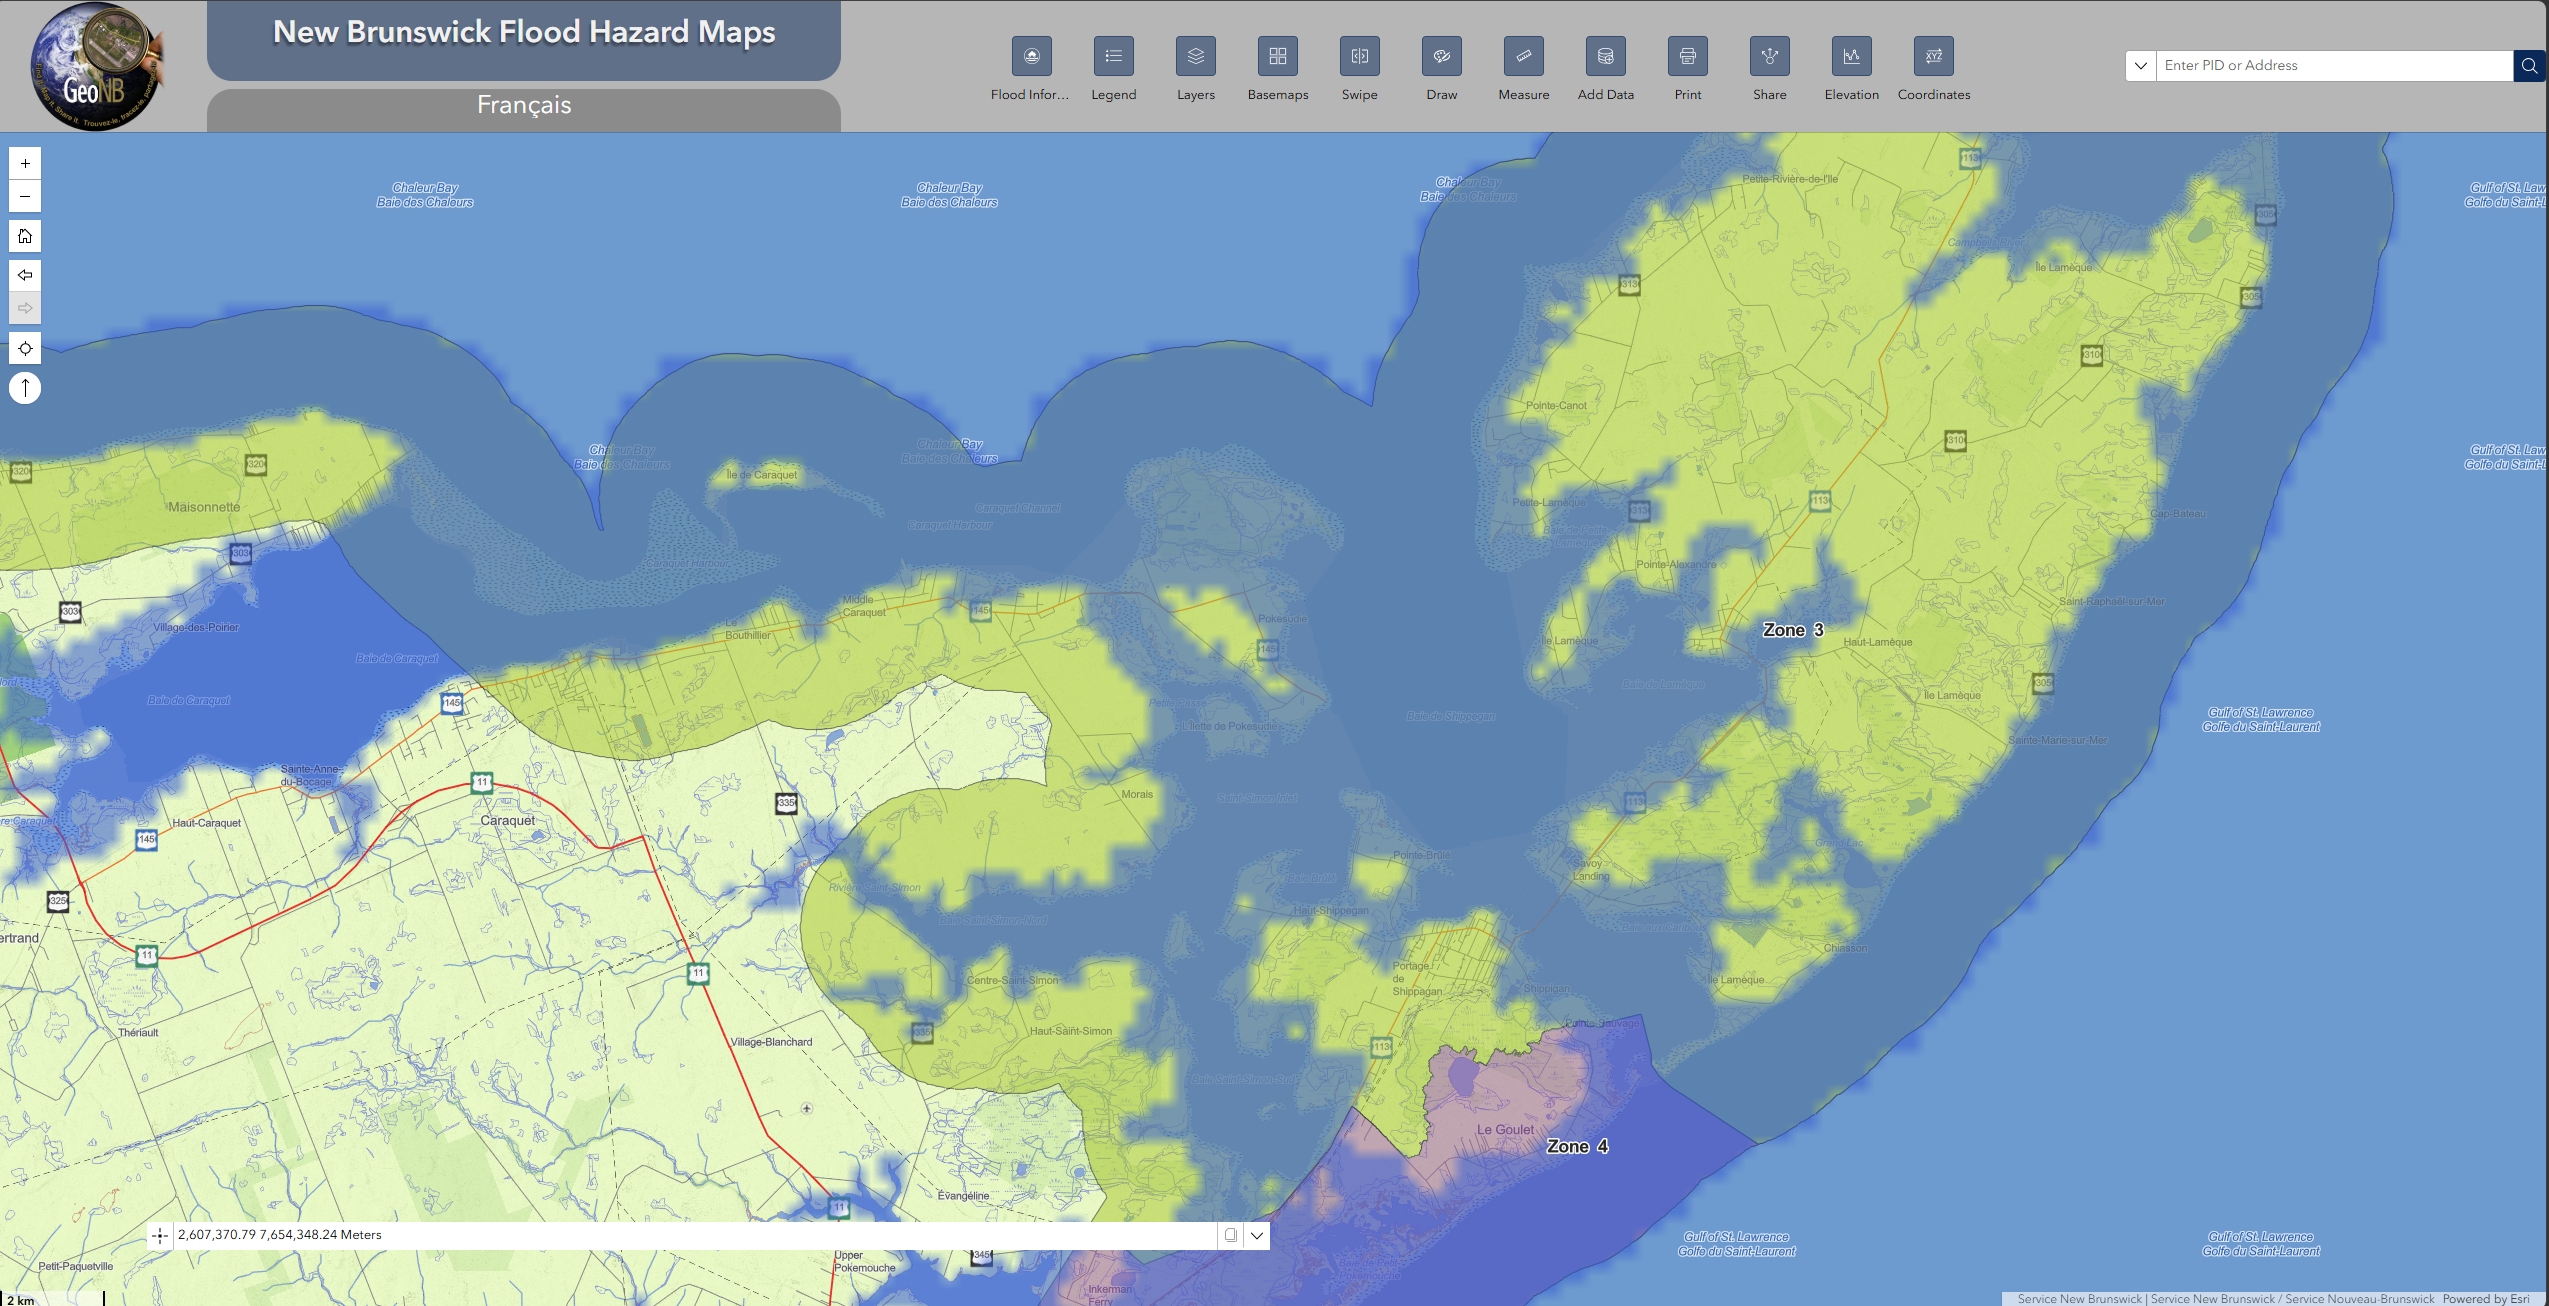Go to the next map extent
The height and width of the screenshot is (1306, 2549).
click(25, 308)
